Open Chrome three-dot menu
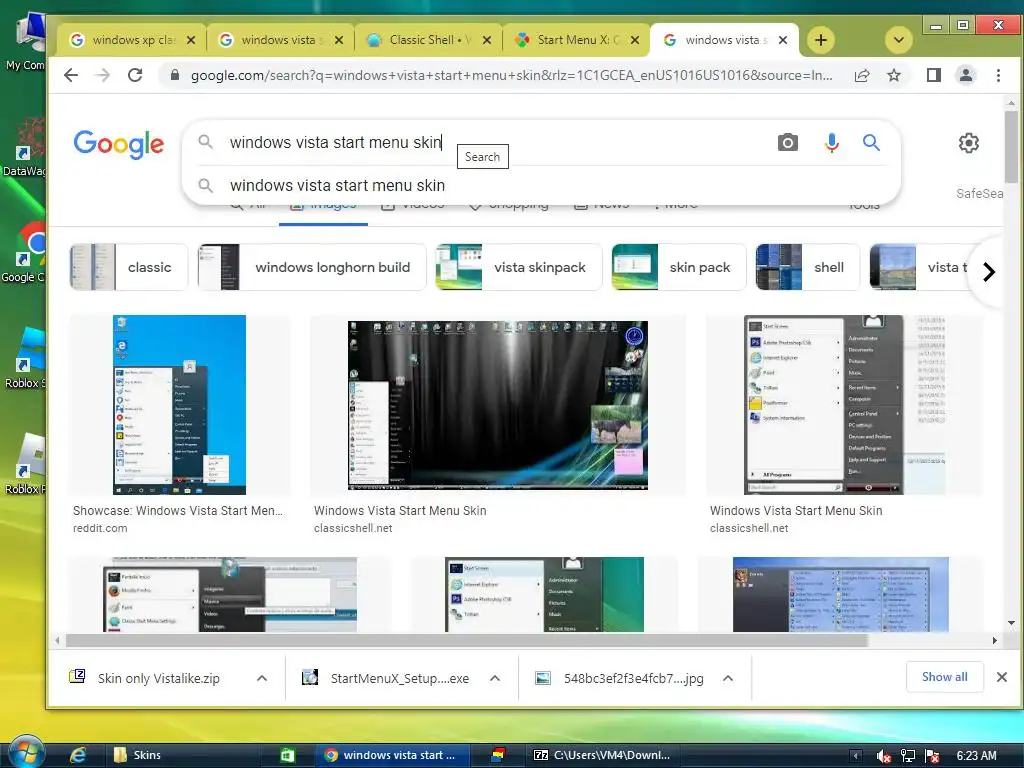Screen dimensions: 1024x768 (998, 75)
